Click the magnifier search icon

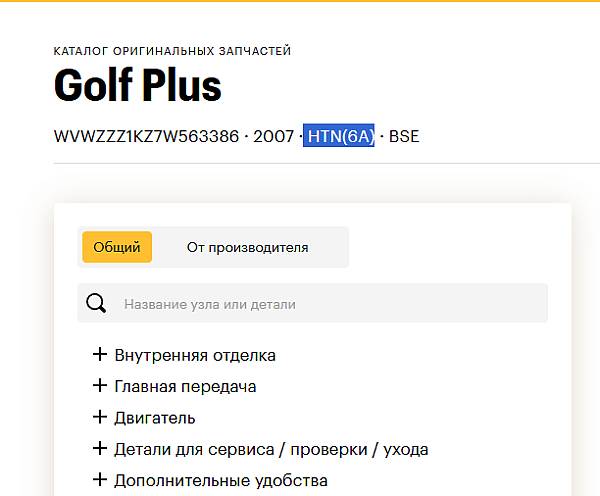[96, 303]
